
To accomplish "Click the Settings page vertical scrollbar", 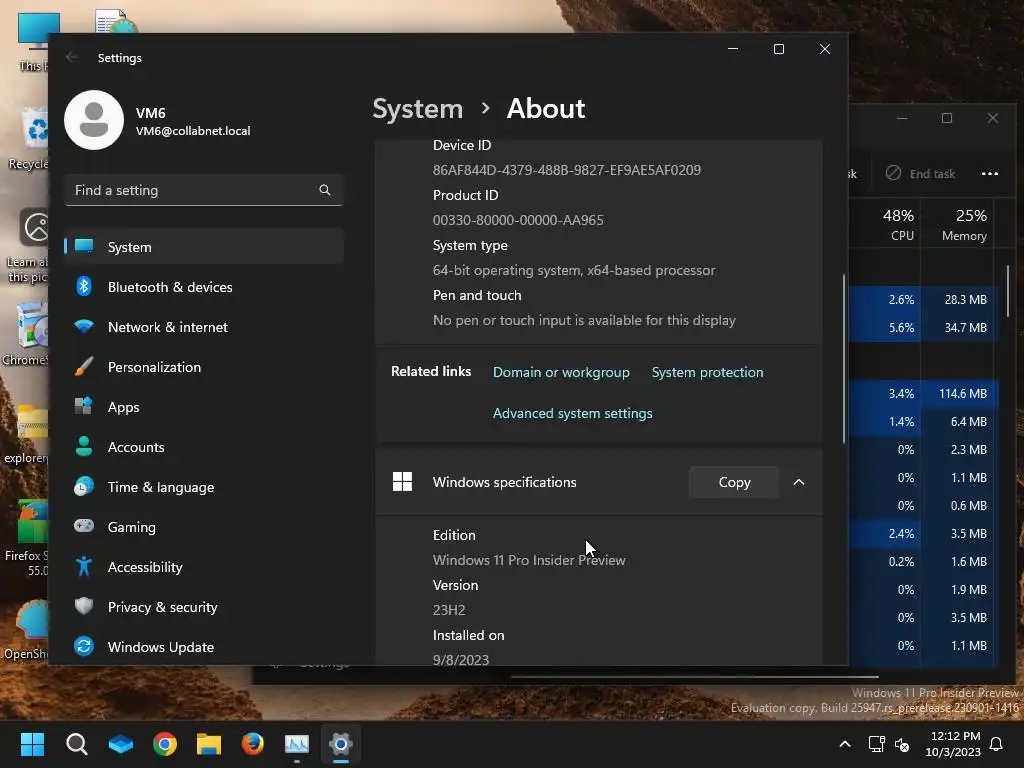I will point(844,358).
